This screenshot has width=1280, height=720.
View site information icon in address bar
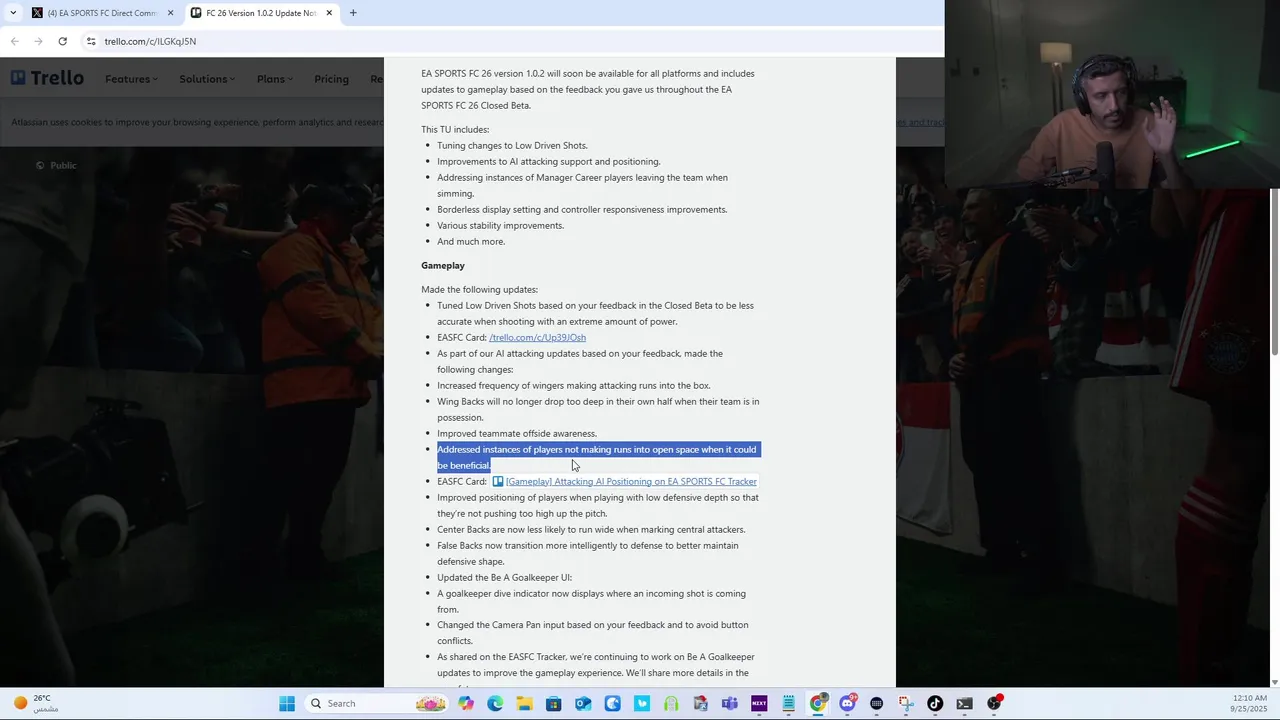[91, 41]
